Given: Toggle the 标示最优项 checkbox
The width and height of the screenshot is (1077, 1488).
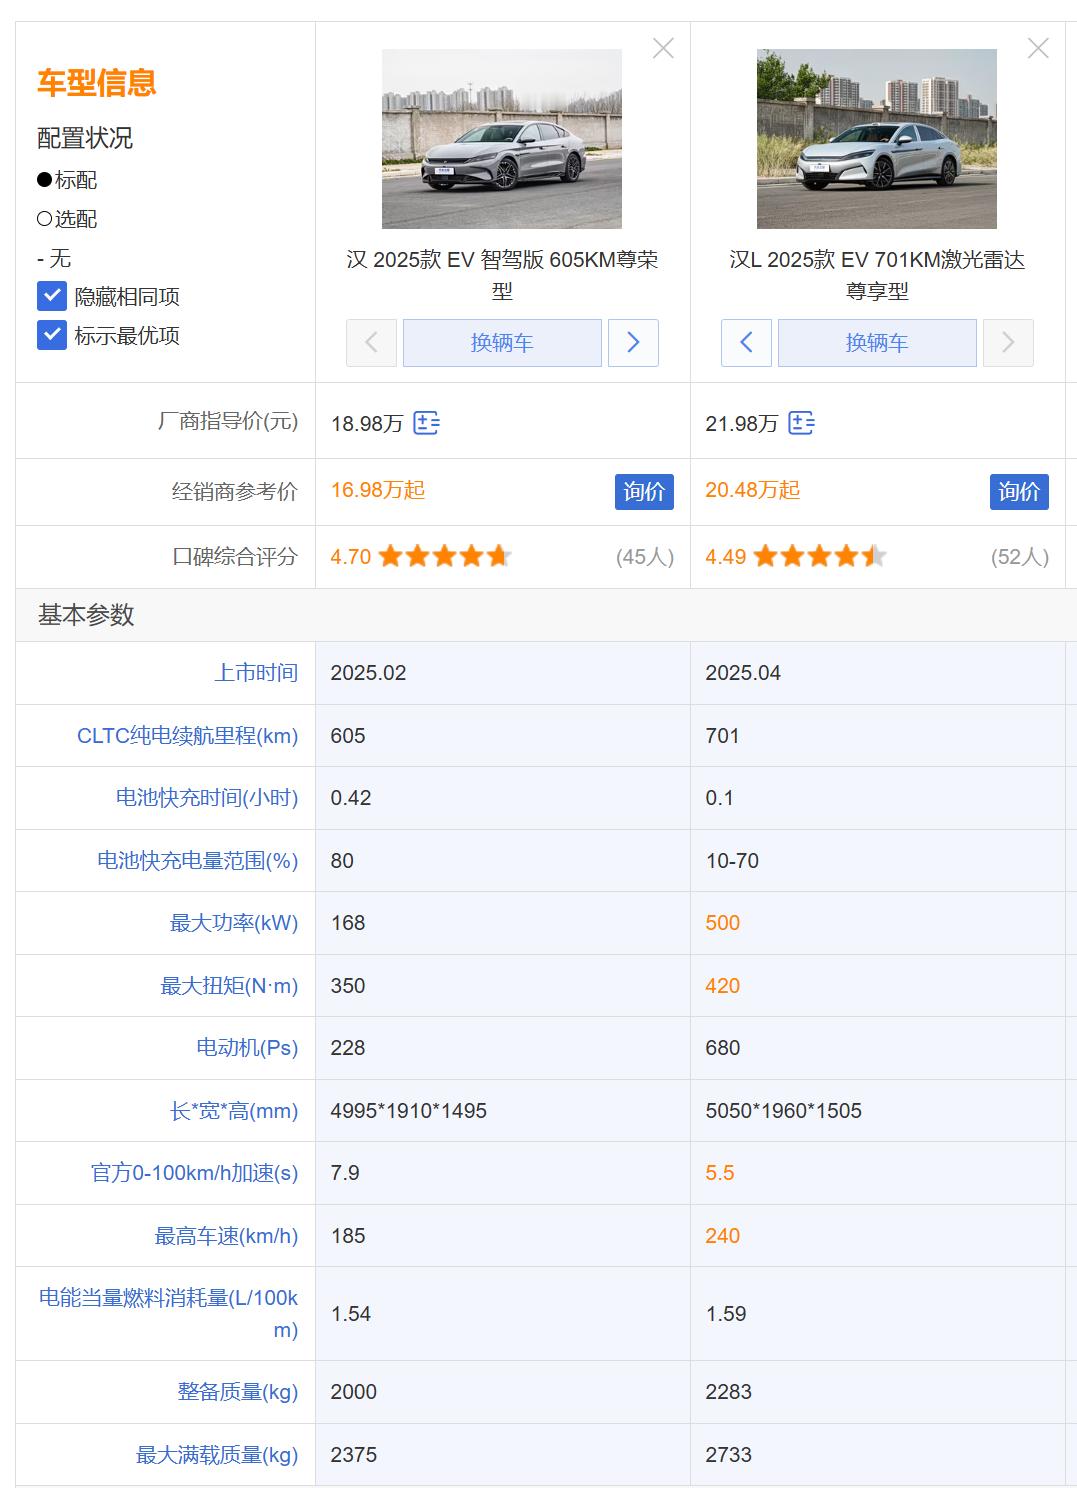Looking at the screenshot, I should tap(52, 335).
